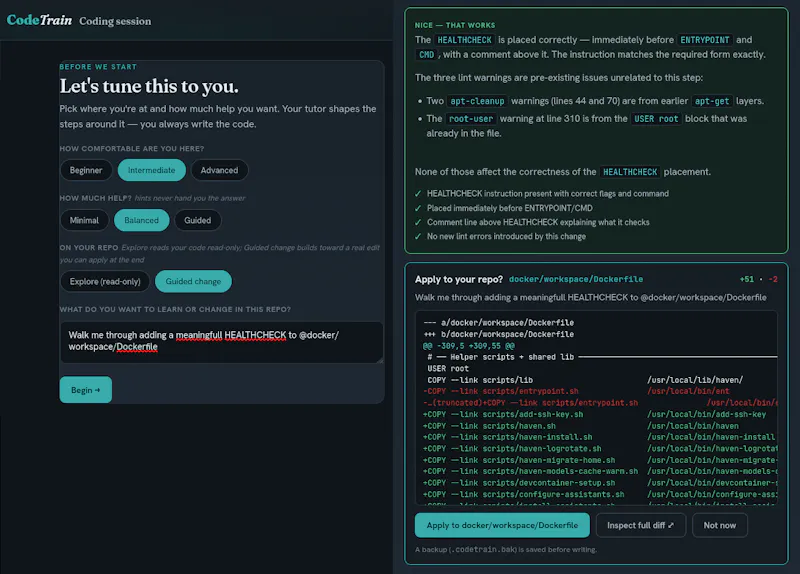Open Inspect full diff
This screenshot has height=574, width=800.
640,525
